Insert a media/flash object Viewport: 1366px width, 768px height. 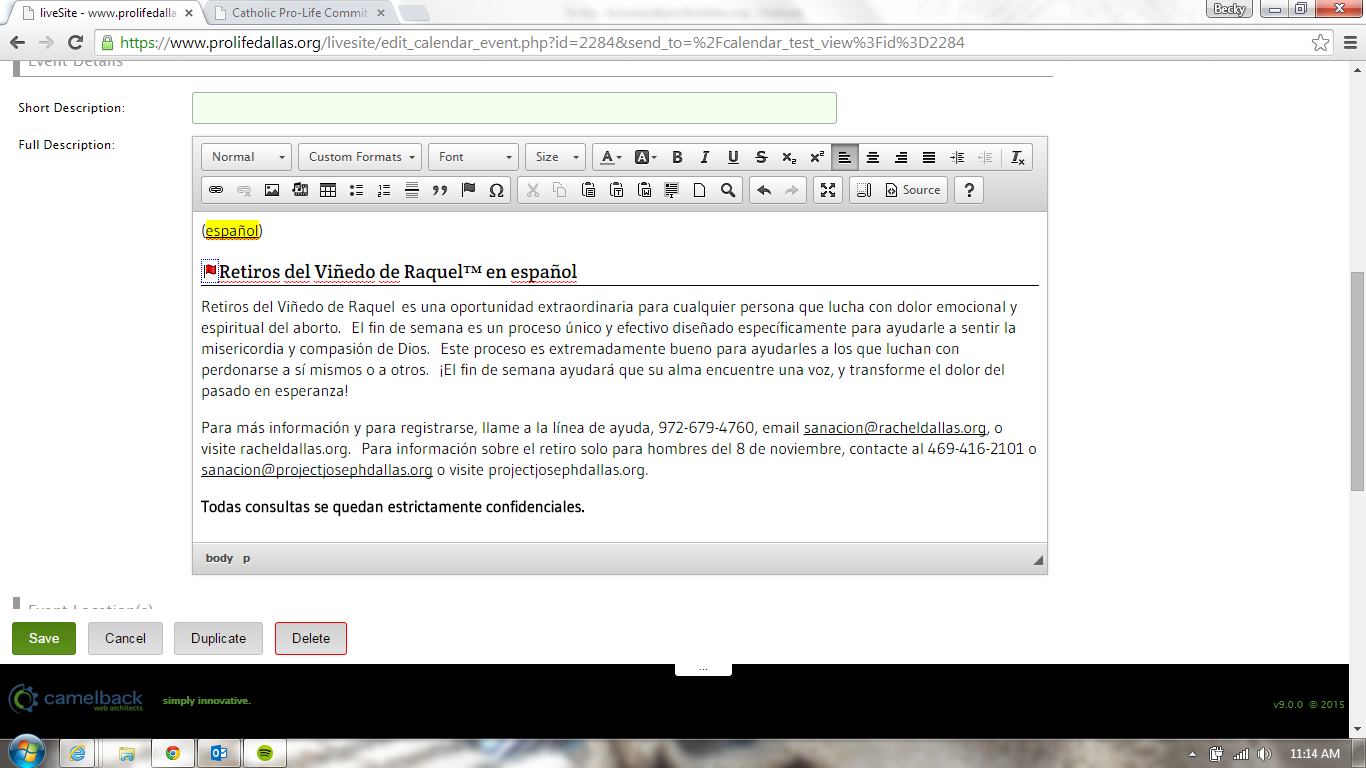point(299,190)
